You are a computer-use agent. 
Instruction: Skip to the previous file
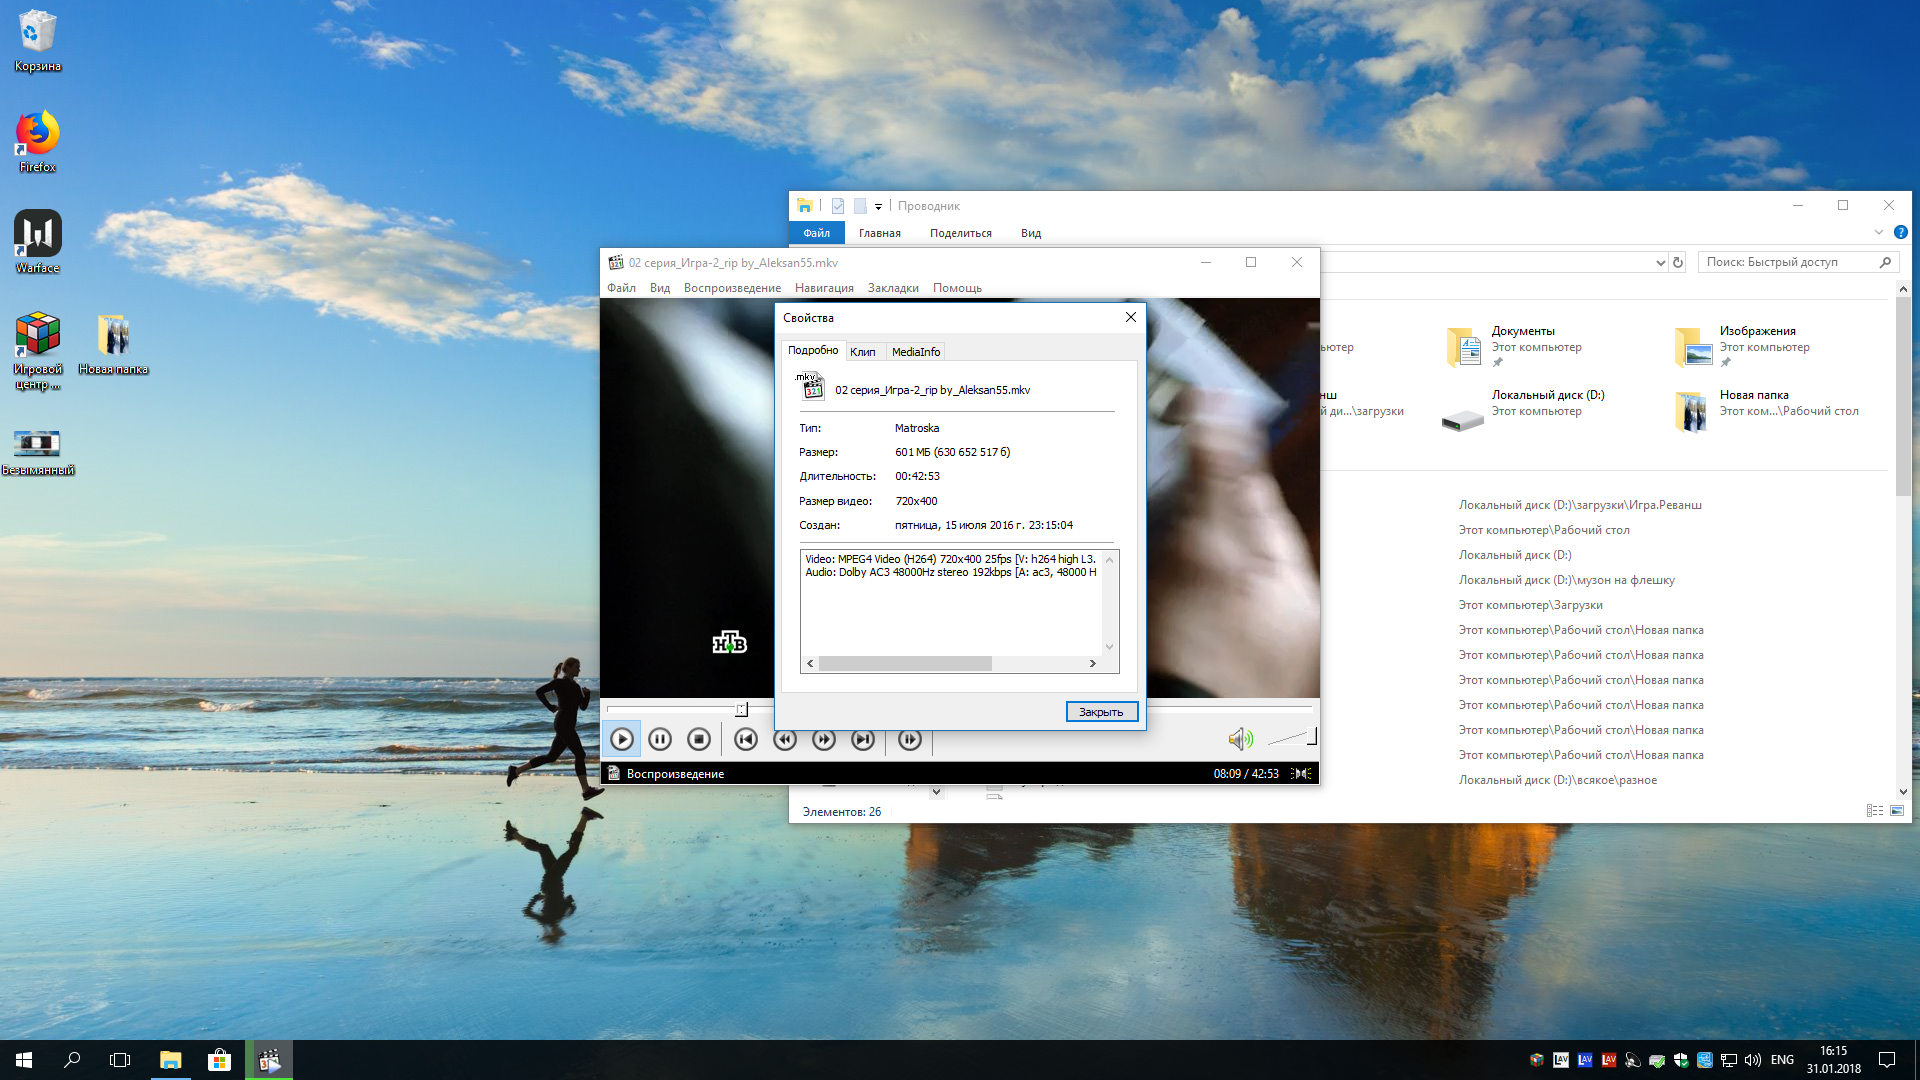tap(746, 739)
